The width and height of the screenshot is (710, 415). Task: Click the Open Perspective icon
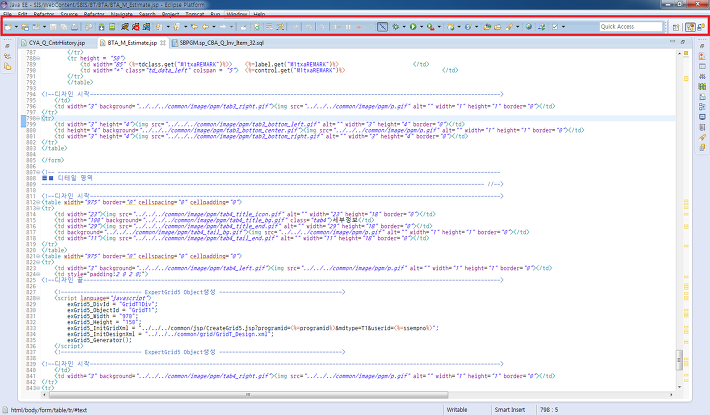coord(676,27)
